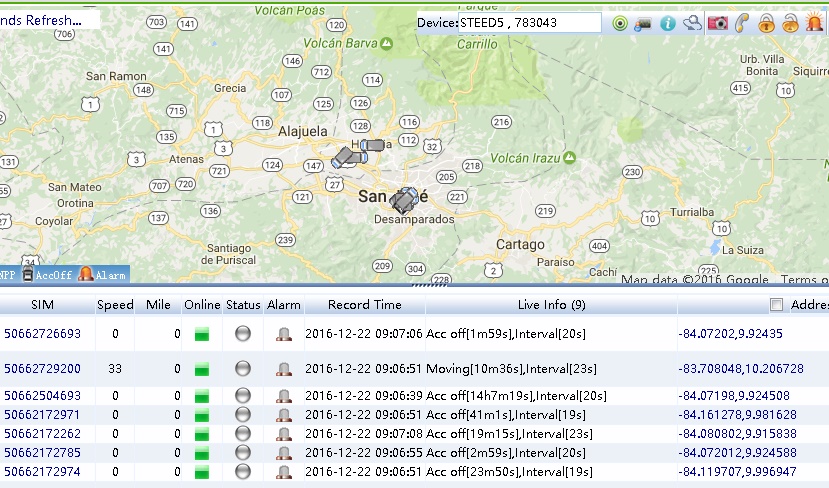Click speed value 33 cell

[115, 369]
